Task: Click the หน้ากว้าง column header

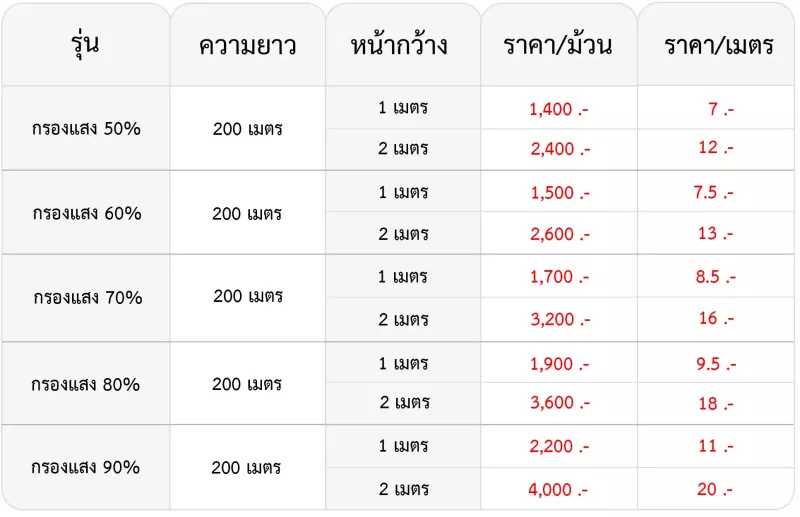Action: 399,45
